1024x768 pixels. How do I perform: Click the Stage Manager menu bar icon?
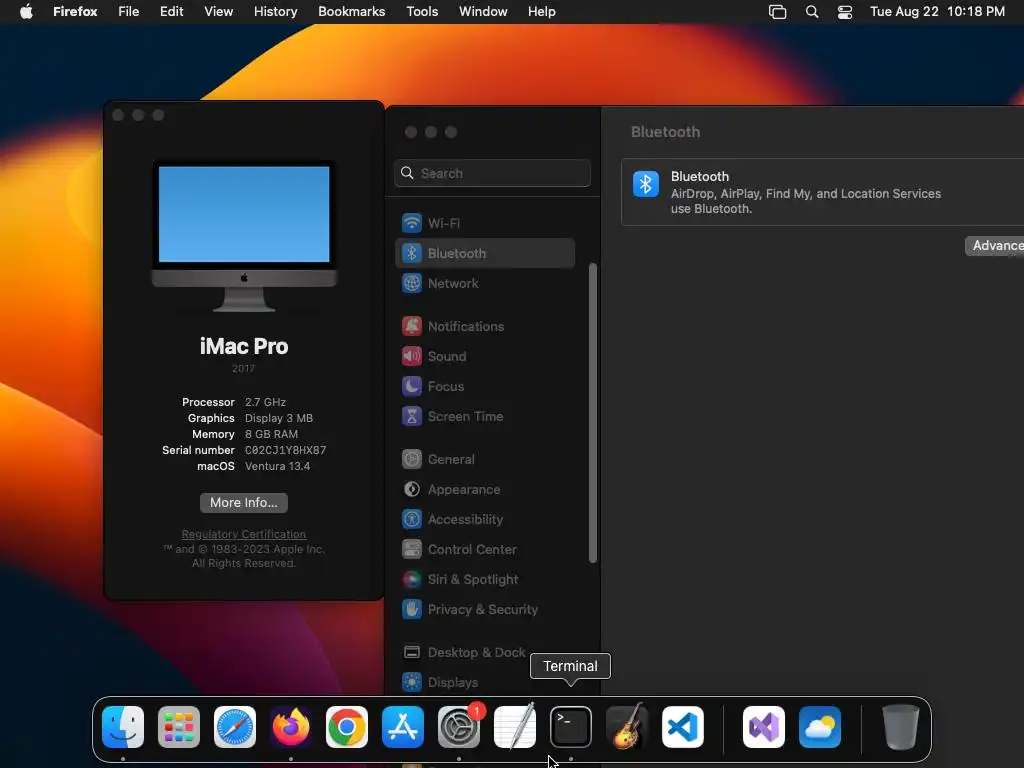777,12
